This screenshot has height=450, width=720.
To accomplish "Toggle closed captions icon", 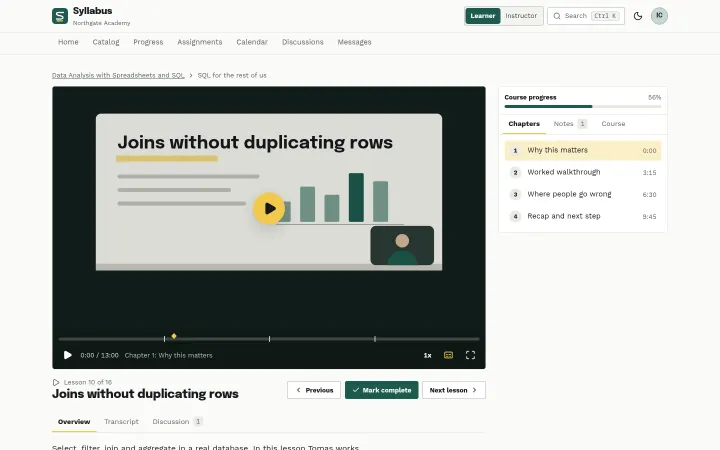I will 448,355.
